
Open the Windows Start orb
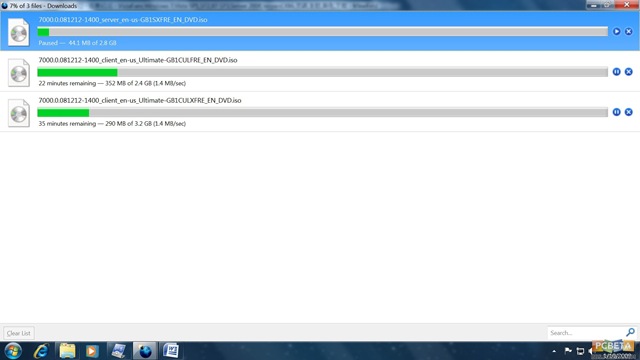coord(13,351)
